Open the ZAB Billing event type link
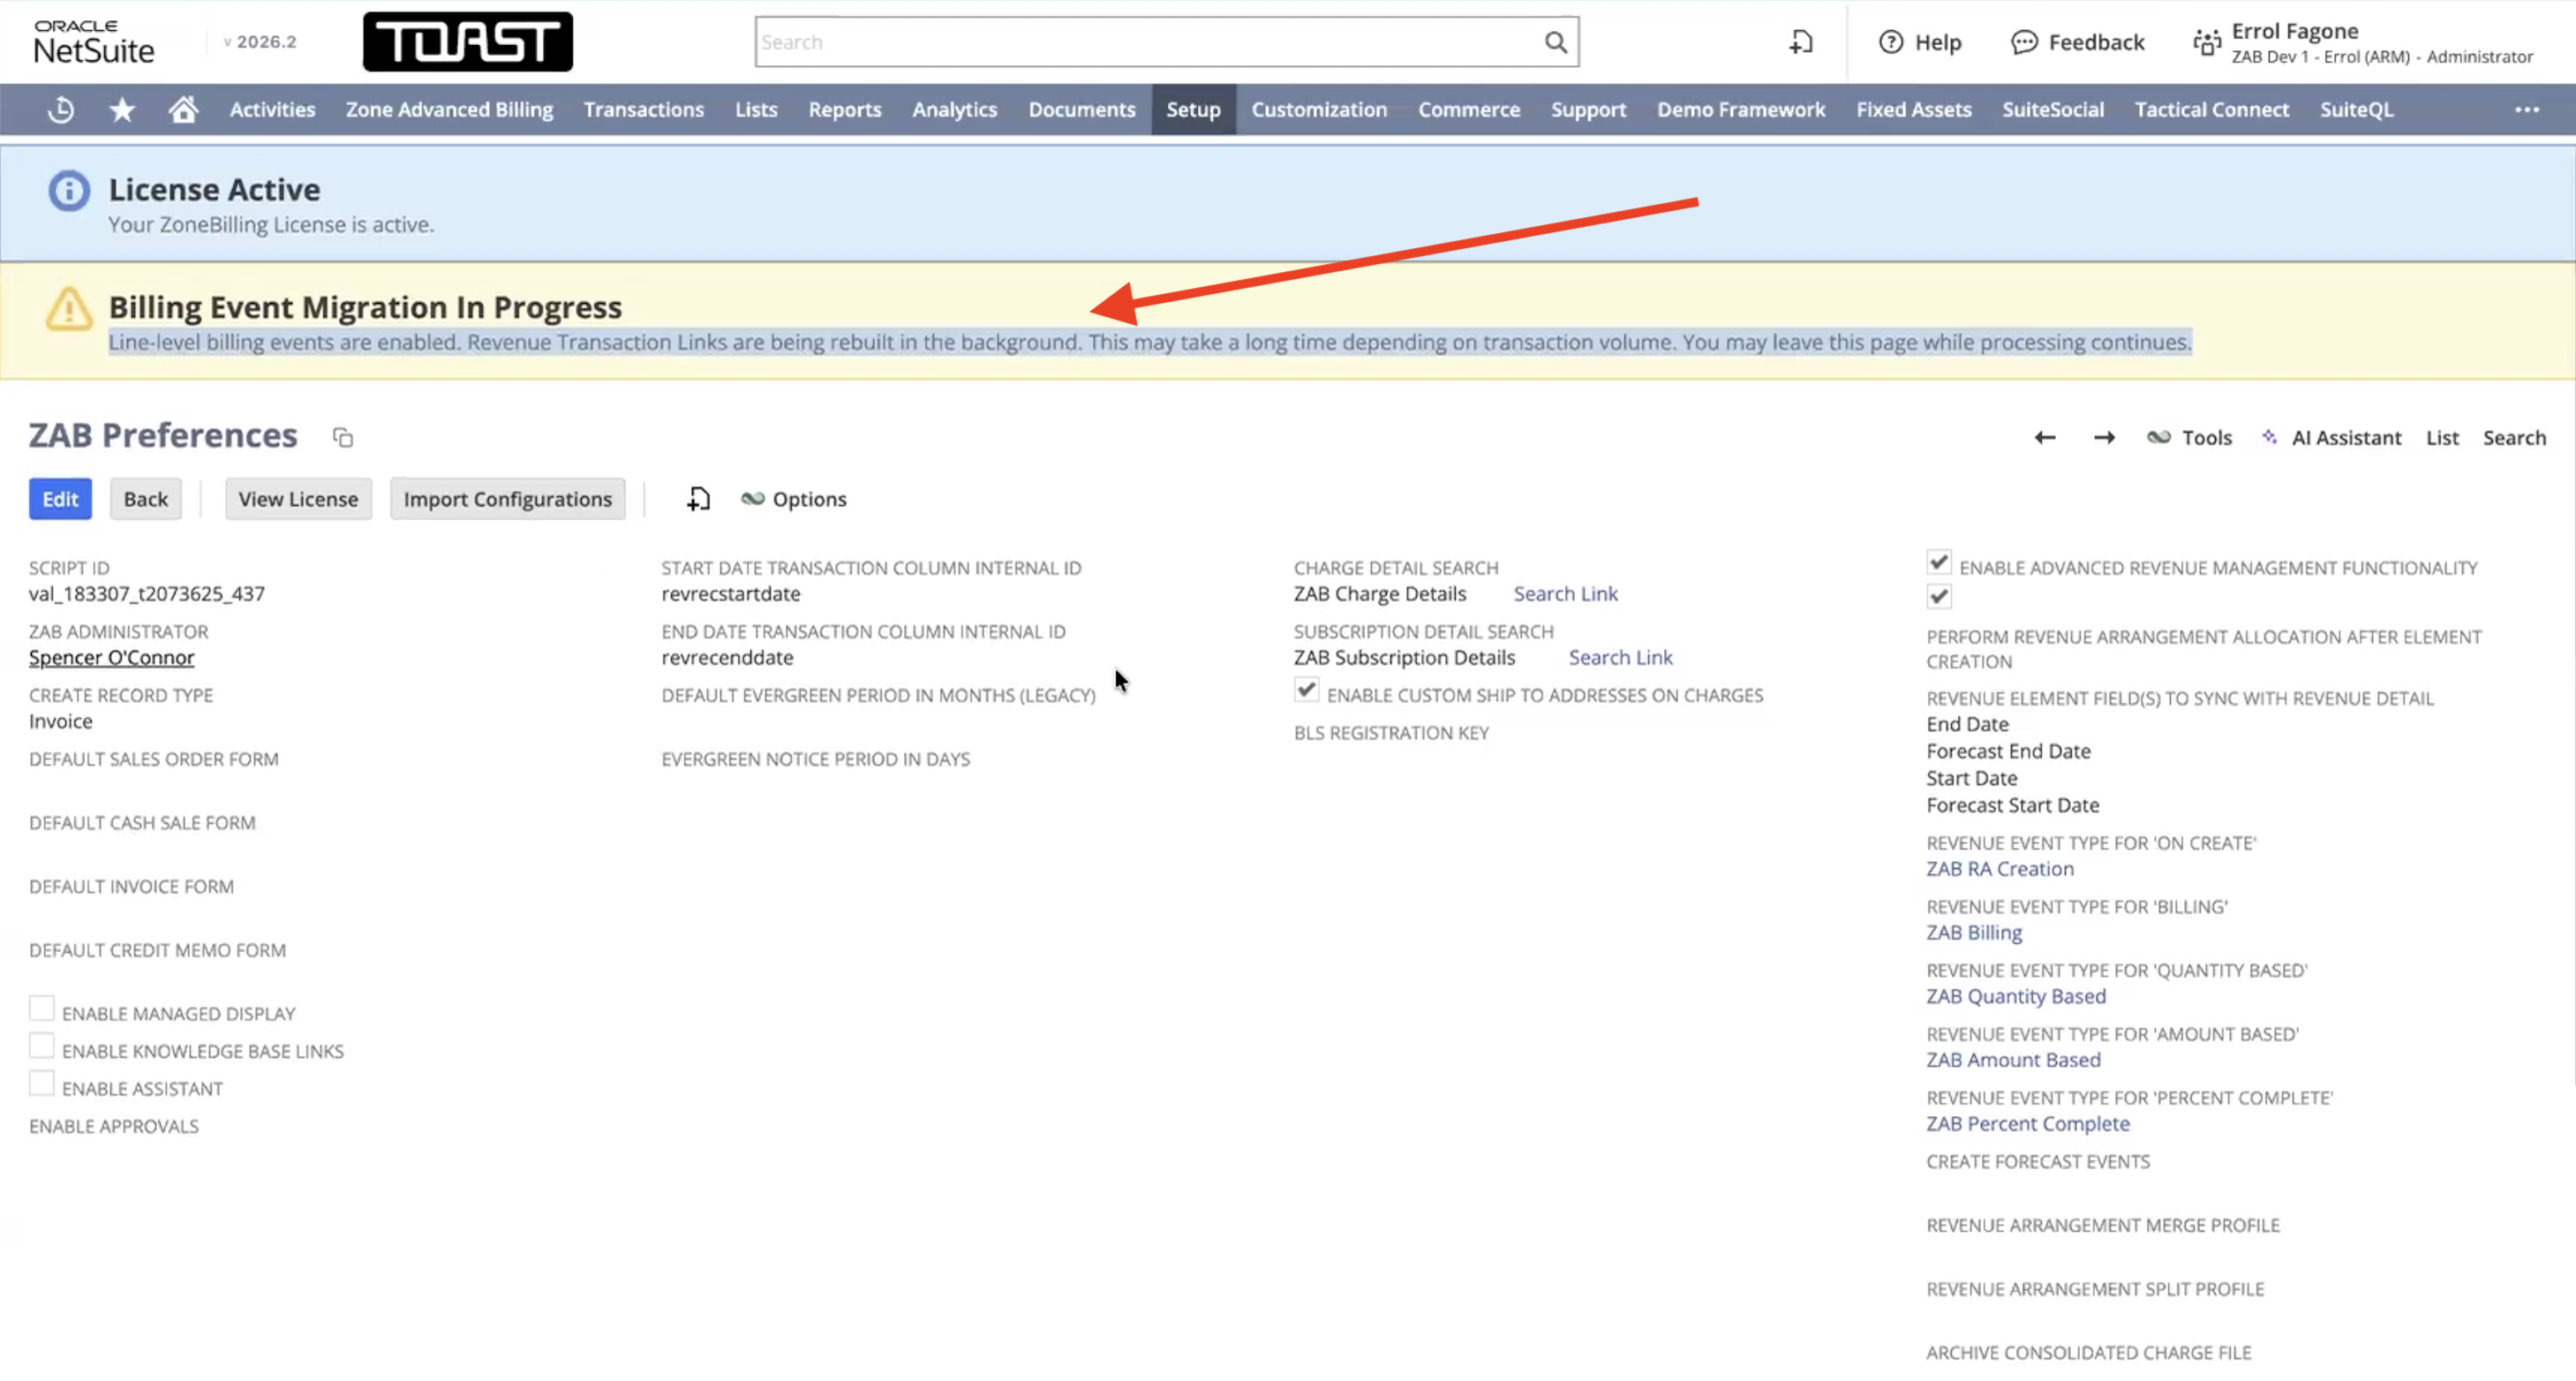 (x=1974, y=932)
